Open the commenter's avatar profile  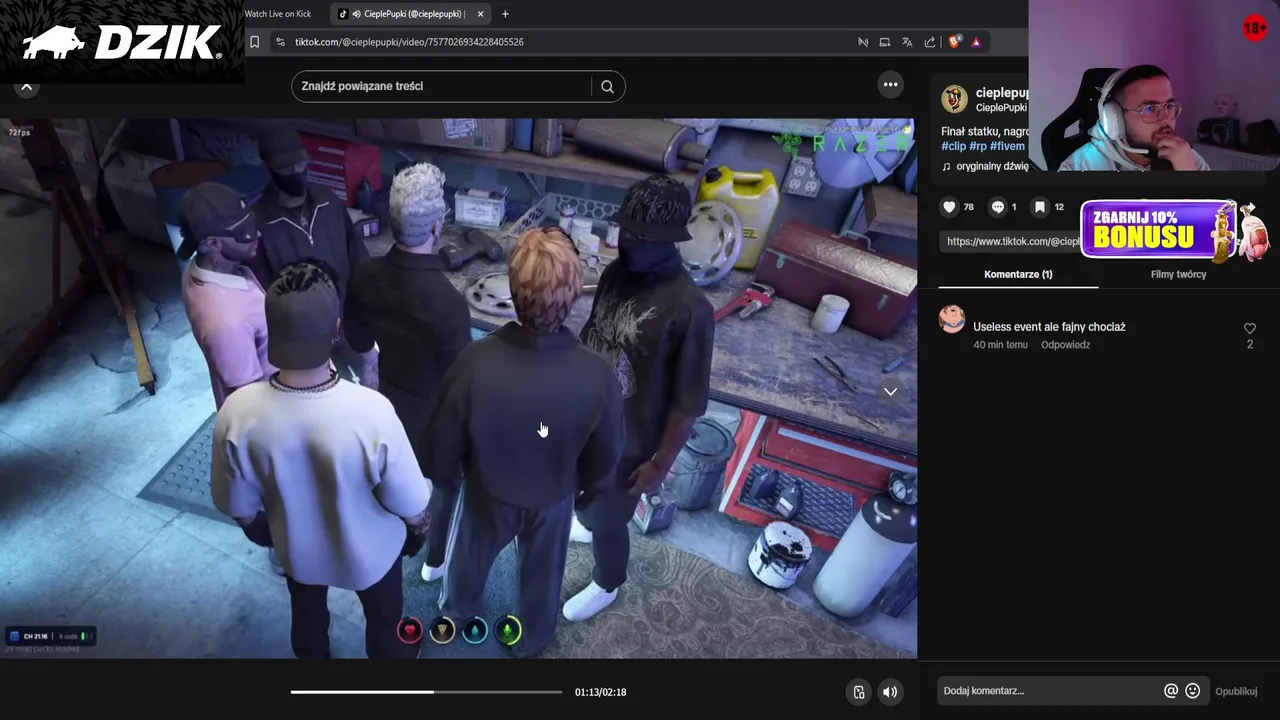point(952,320)
